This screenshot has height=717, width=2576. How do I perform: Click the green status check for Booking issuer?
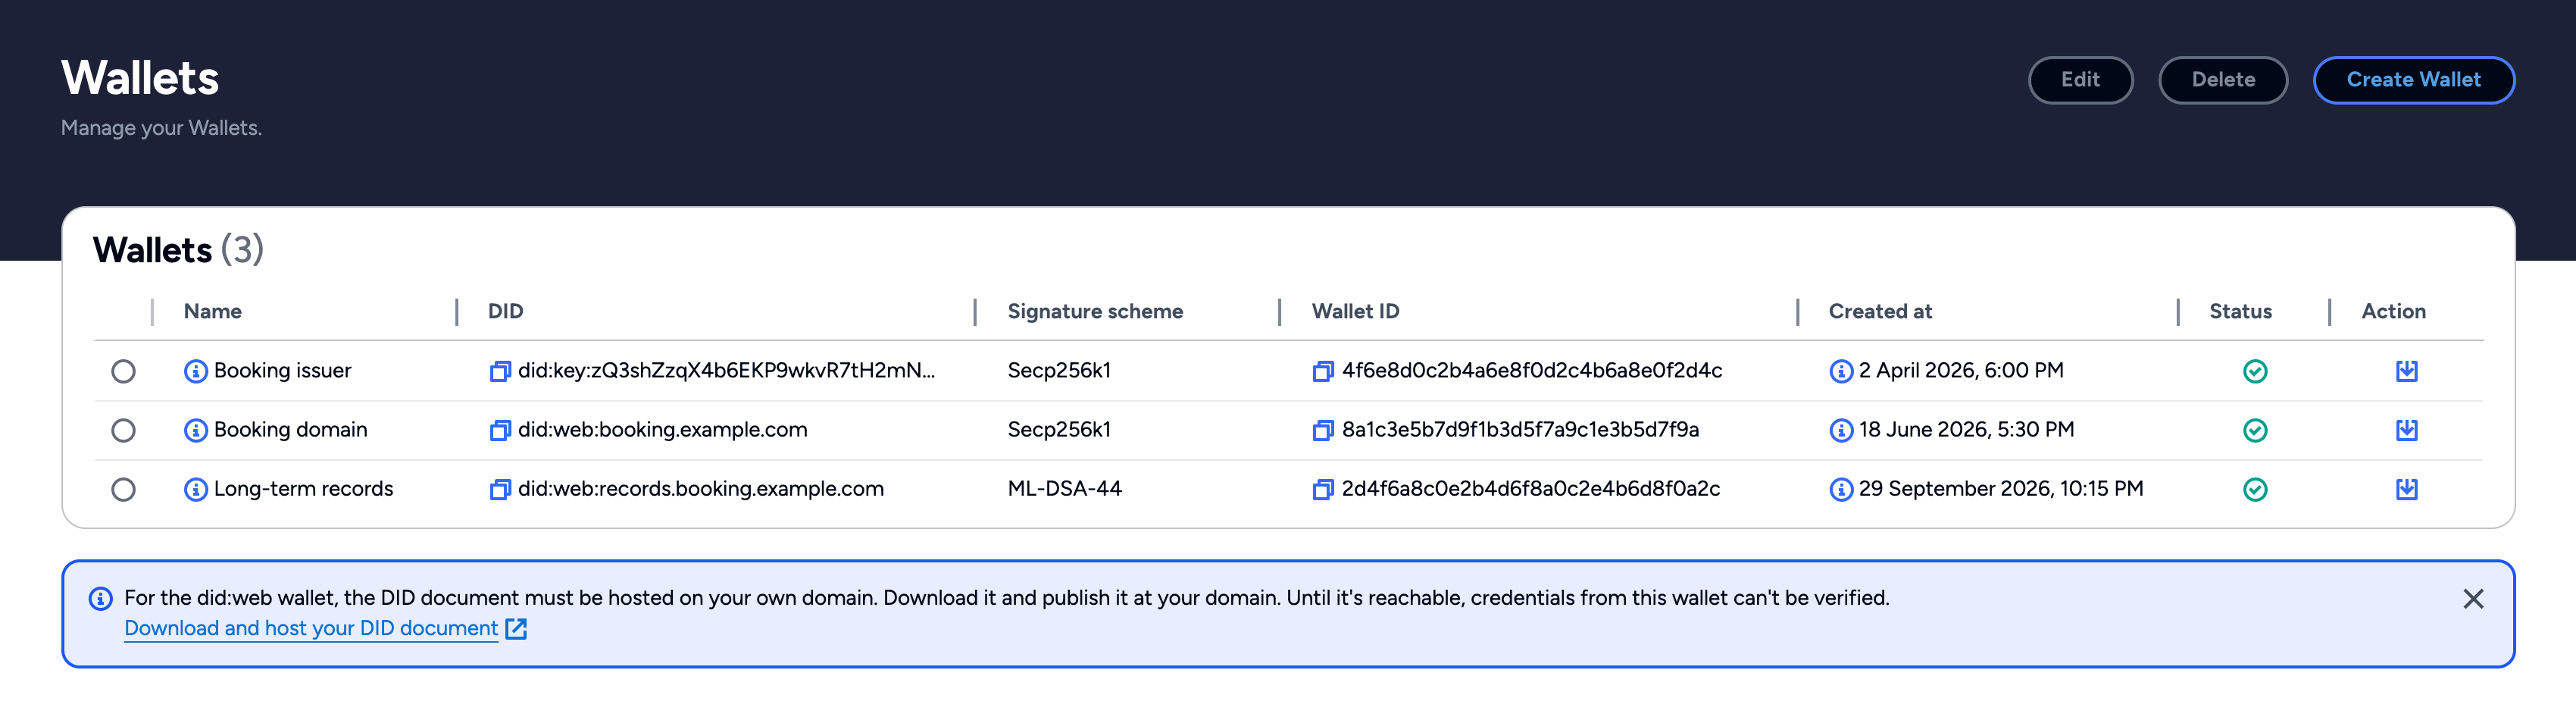[x=2255, y=371]
